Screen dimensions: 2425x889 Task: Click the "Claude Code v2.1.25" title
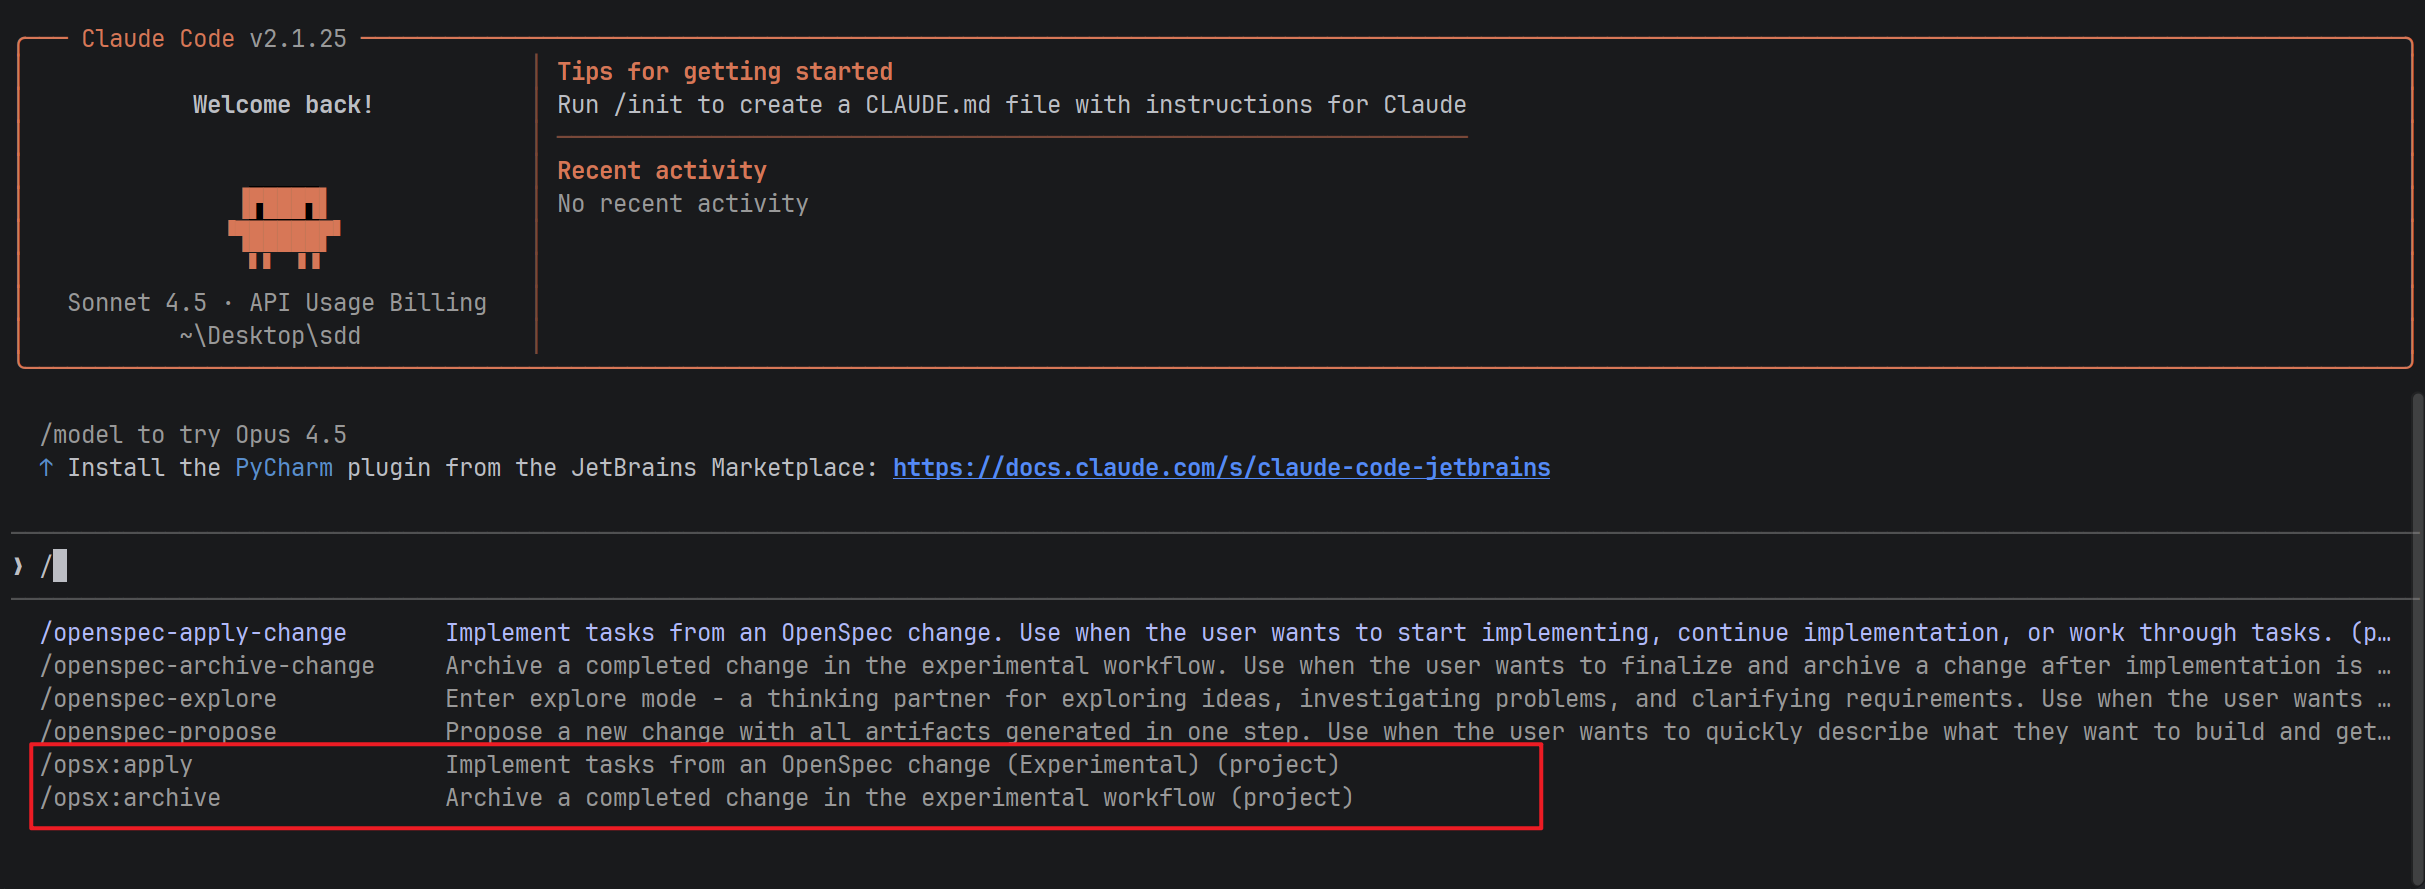point(214,39)
